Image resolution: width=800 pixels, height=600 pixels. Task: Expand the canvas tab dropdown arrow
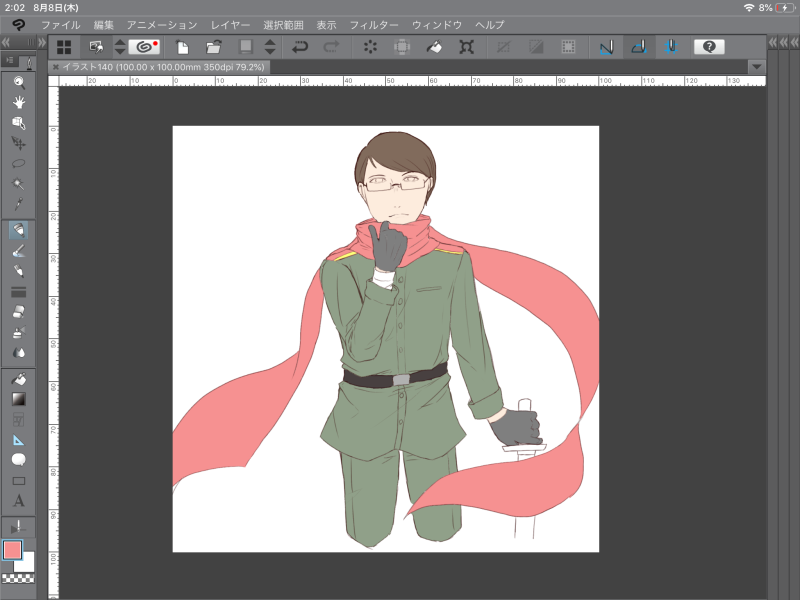tap(756, 66)
